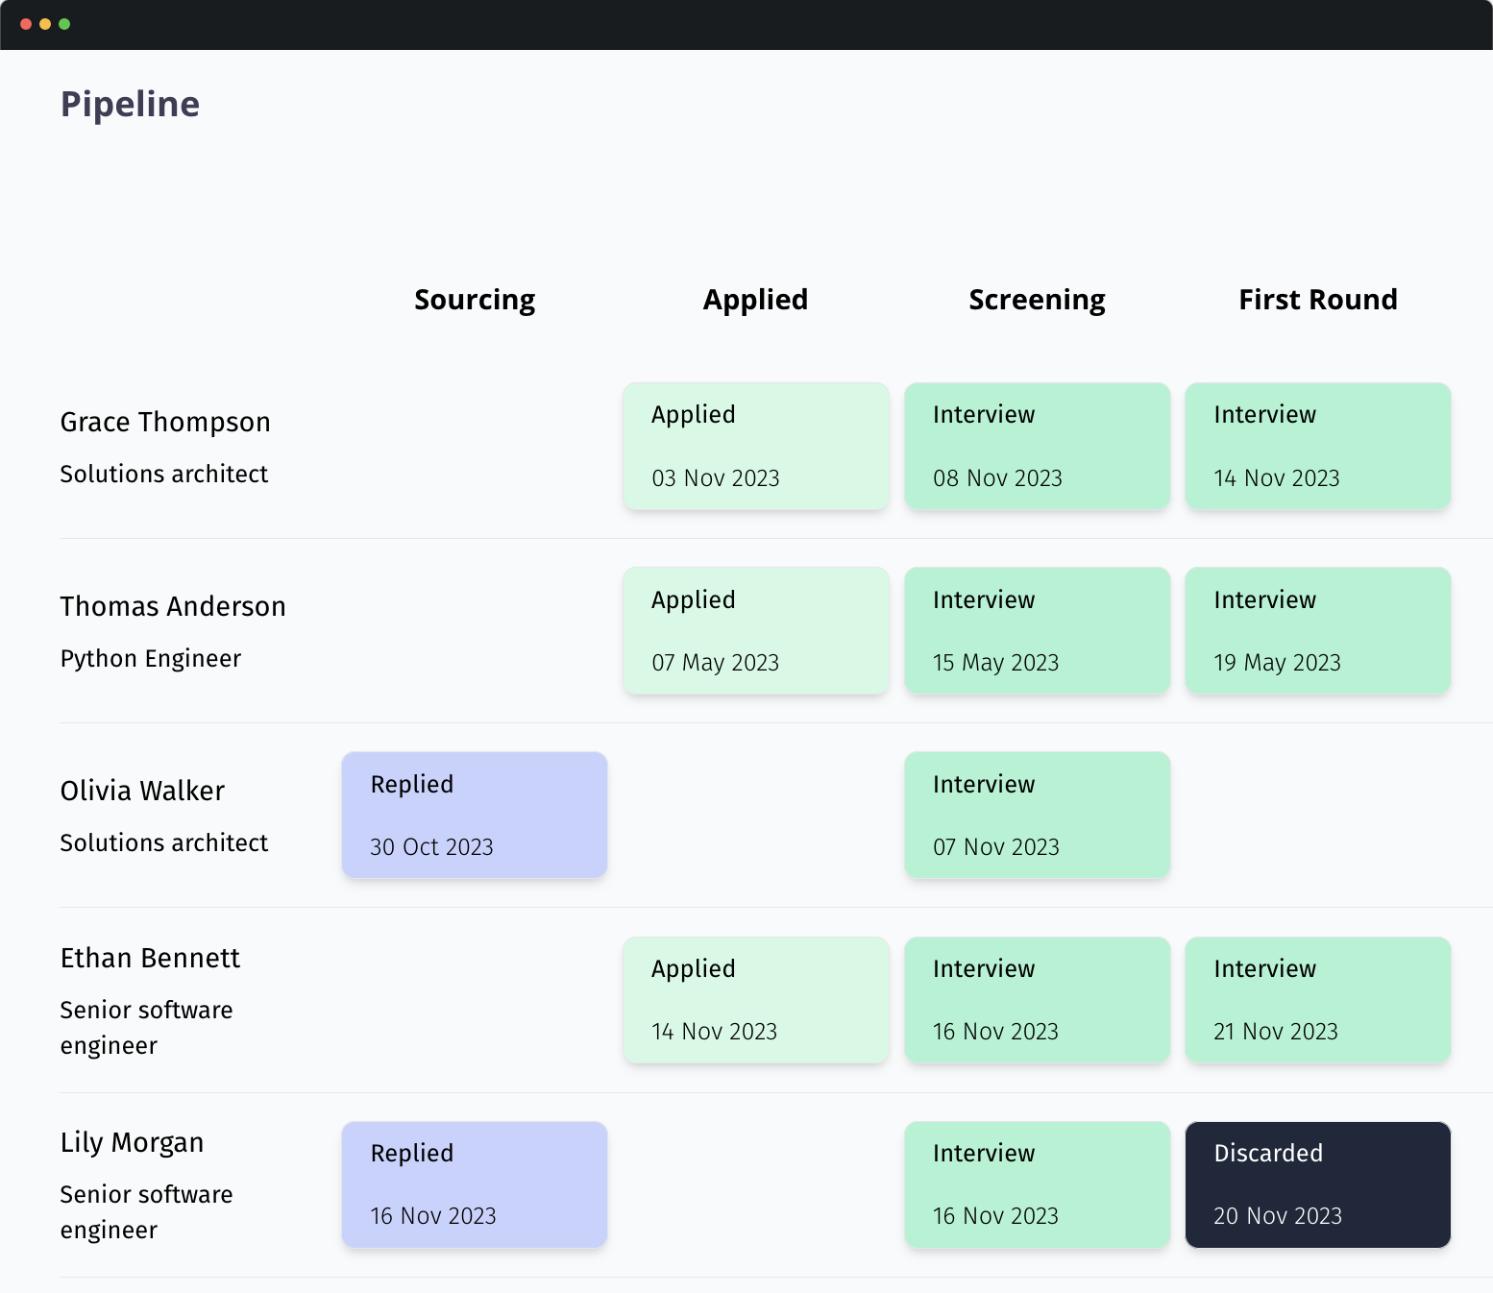Image resolution: width=1493 pixels, height=1293 pixels.
Task: Click Ethan Bennett's First Round interview card
Action: (x=1317, y=999)
